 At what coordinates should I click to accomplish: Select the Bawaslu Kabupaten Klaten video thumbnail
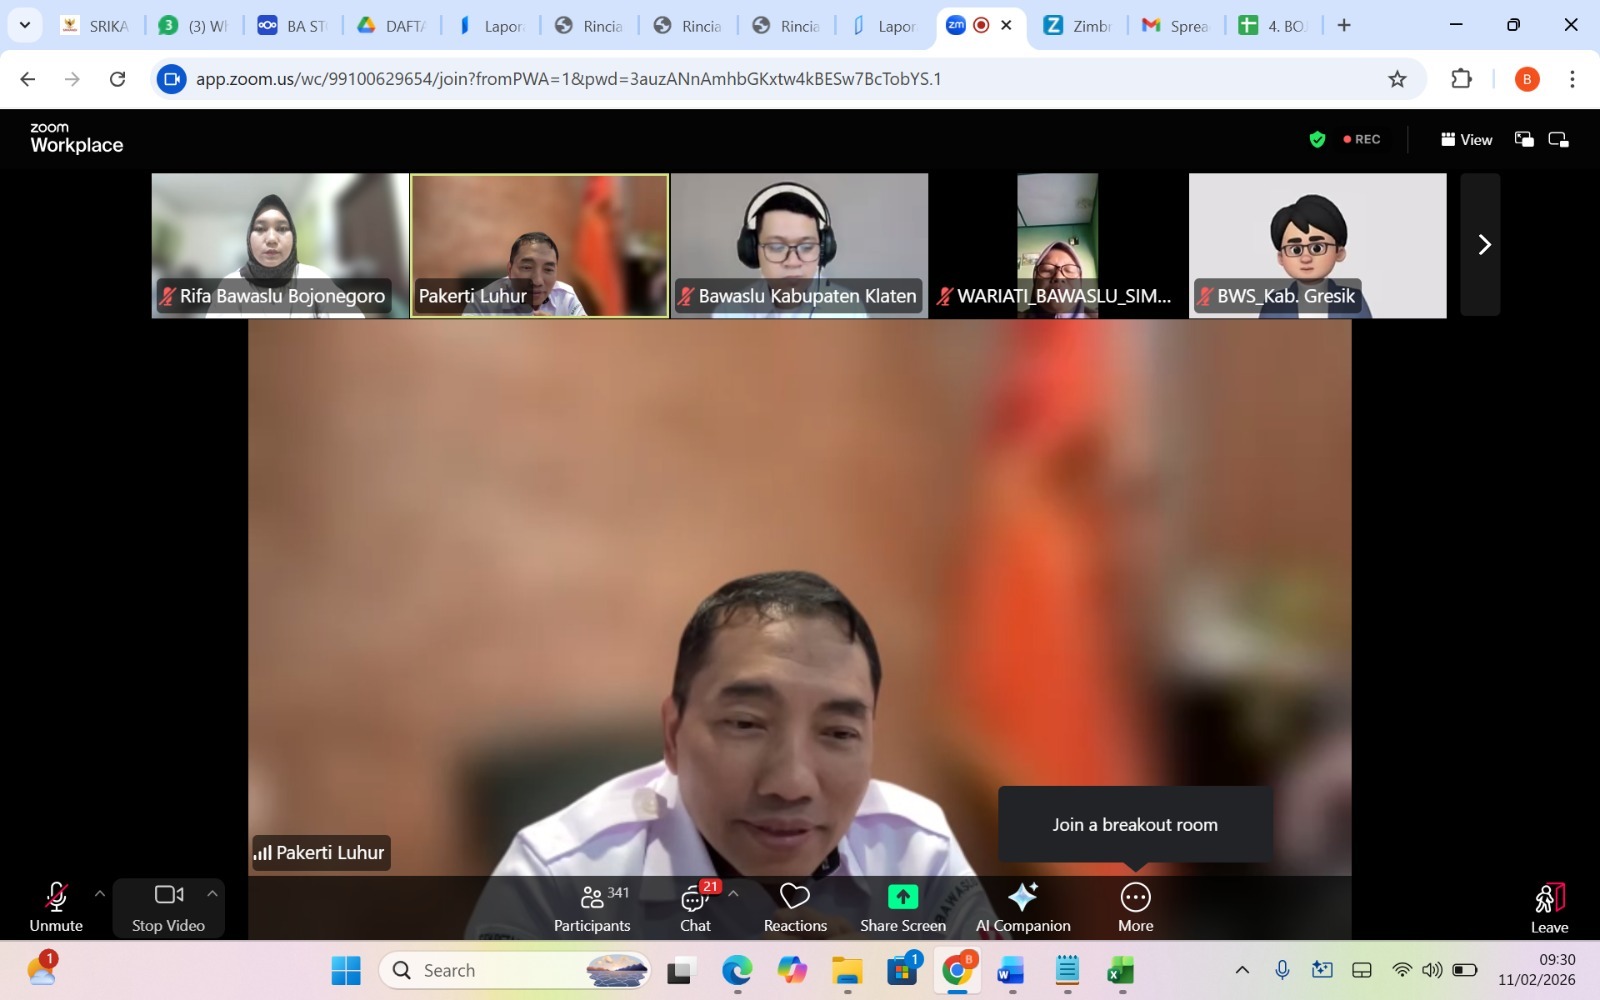click(799, 245)
